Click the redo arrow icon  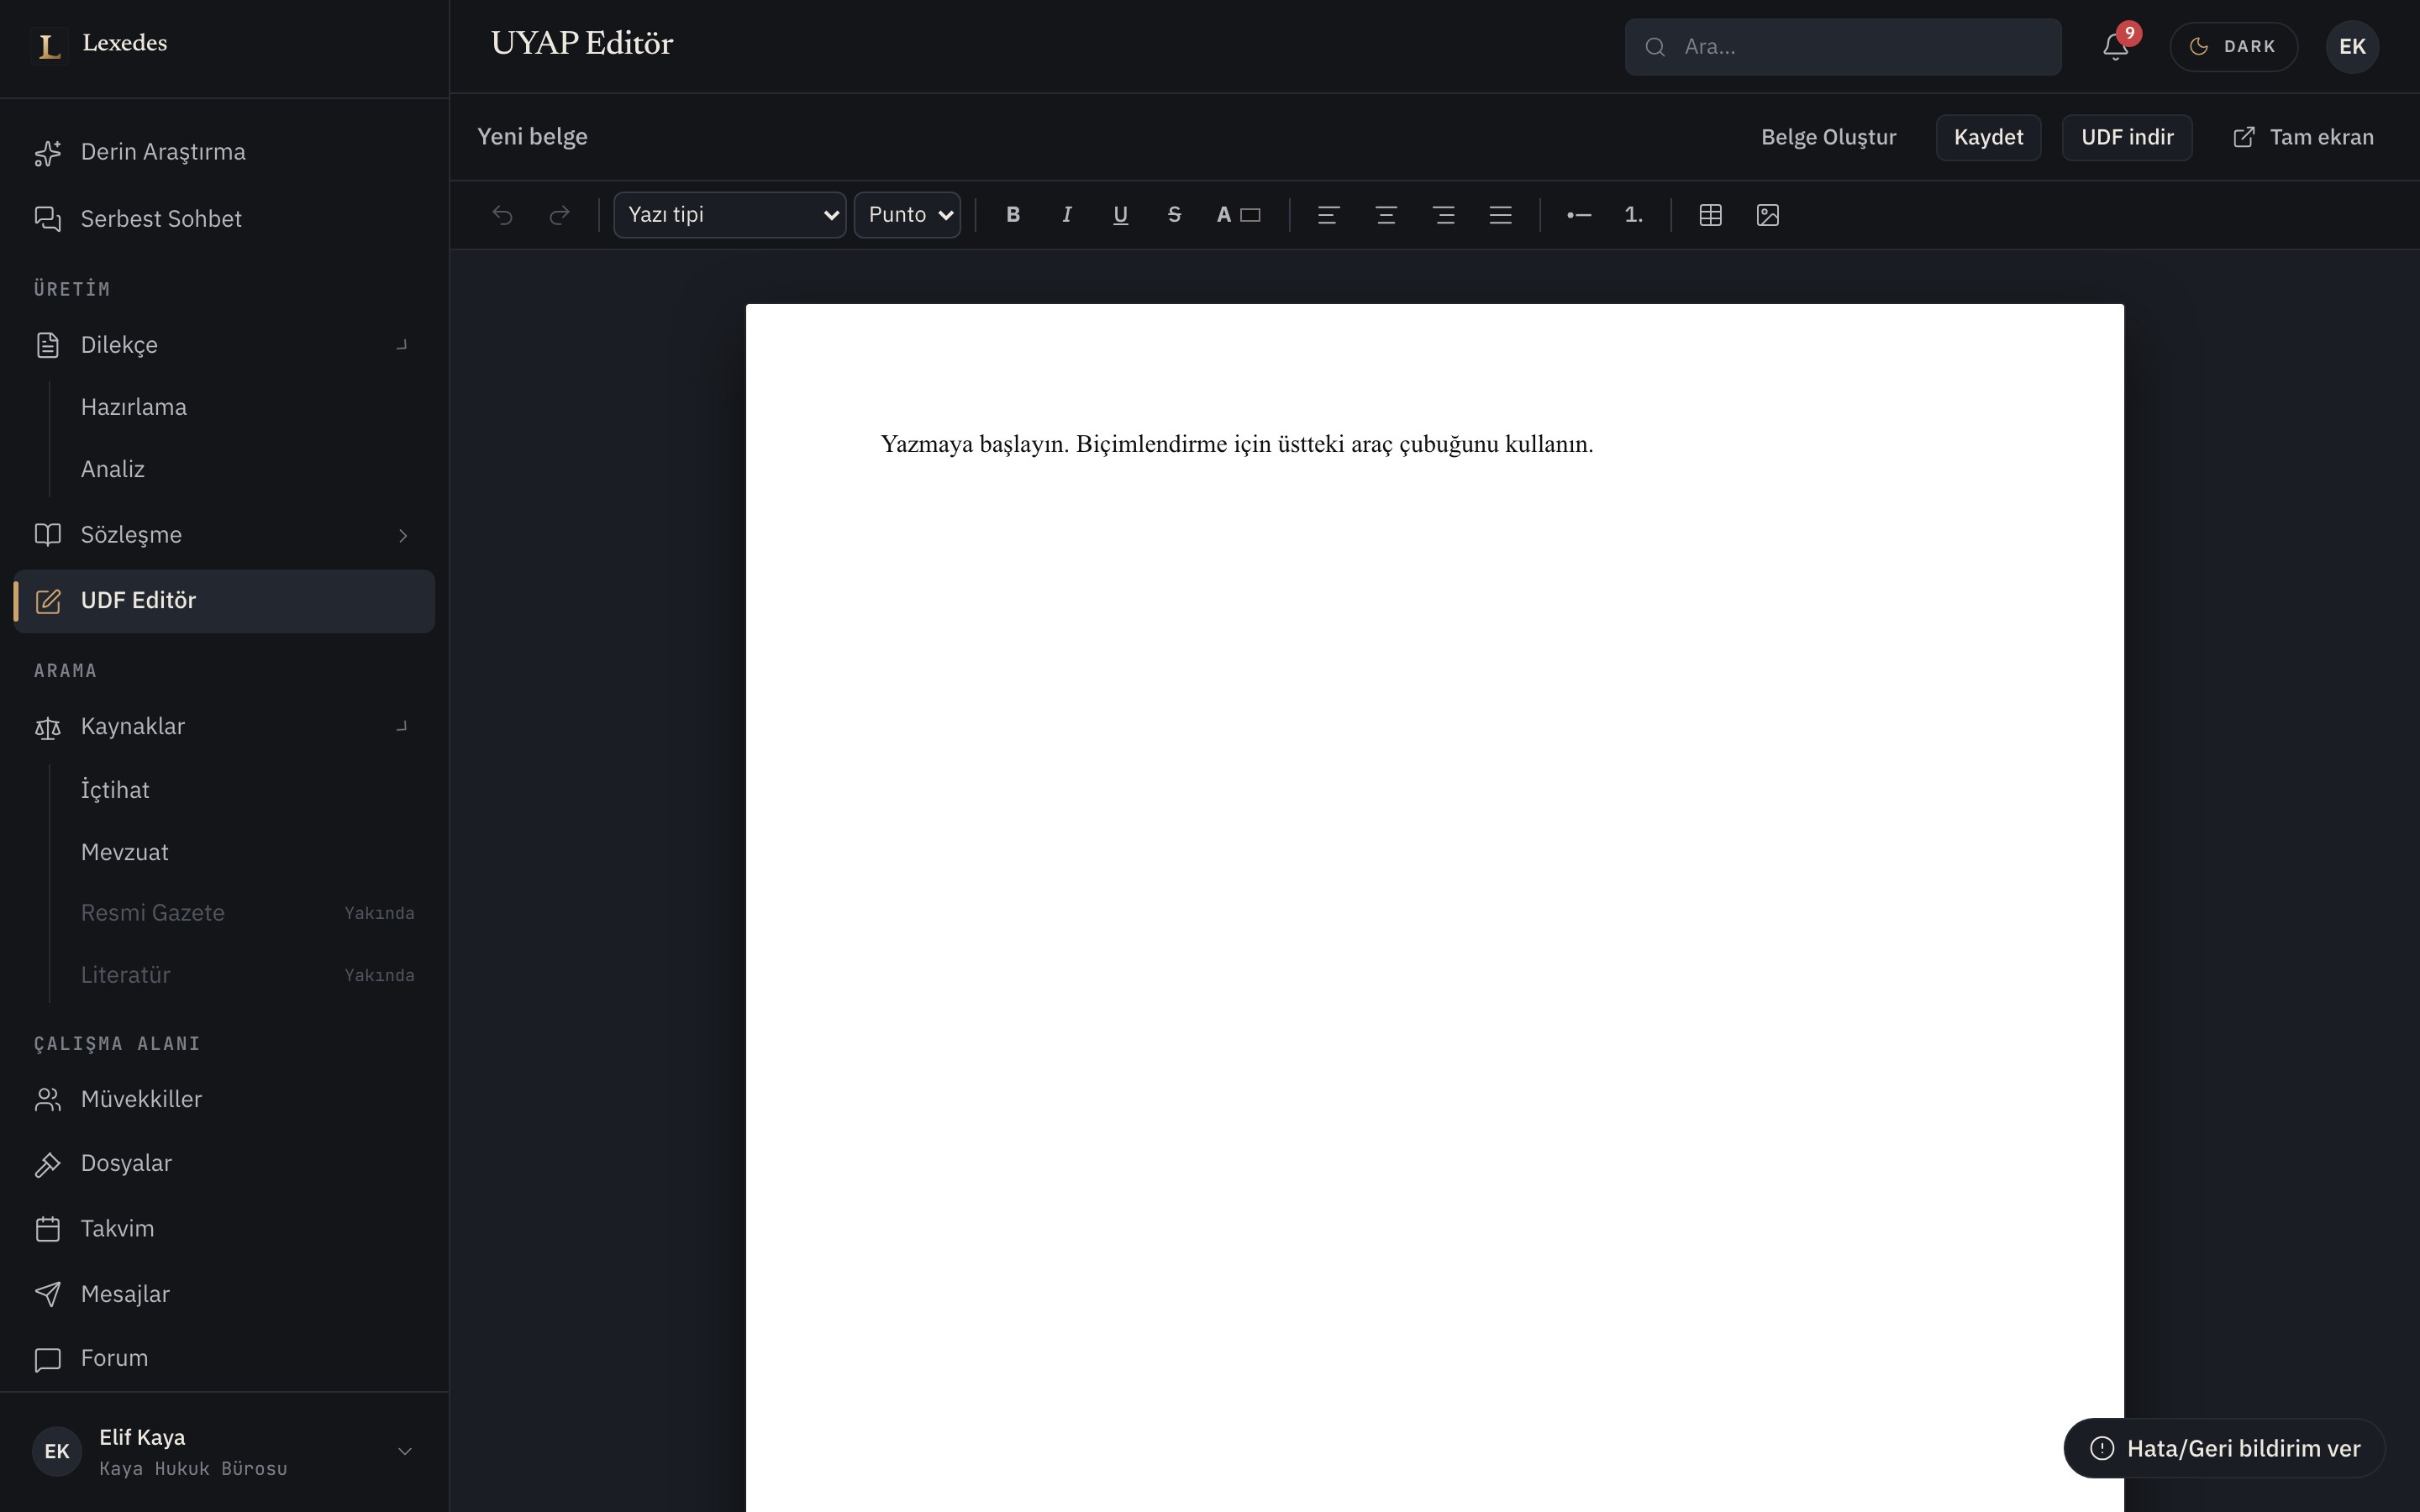[560, 215]
